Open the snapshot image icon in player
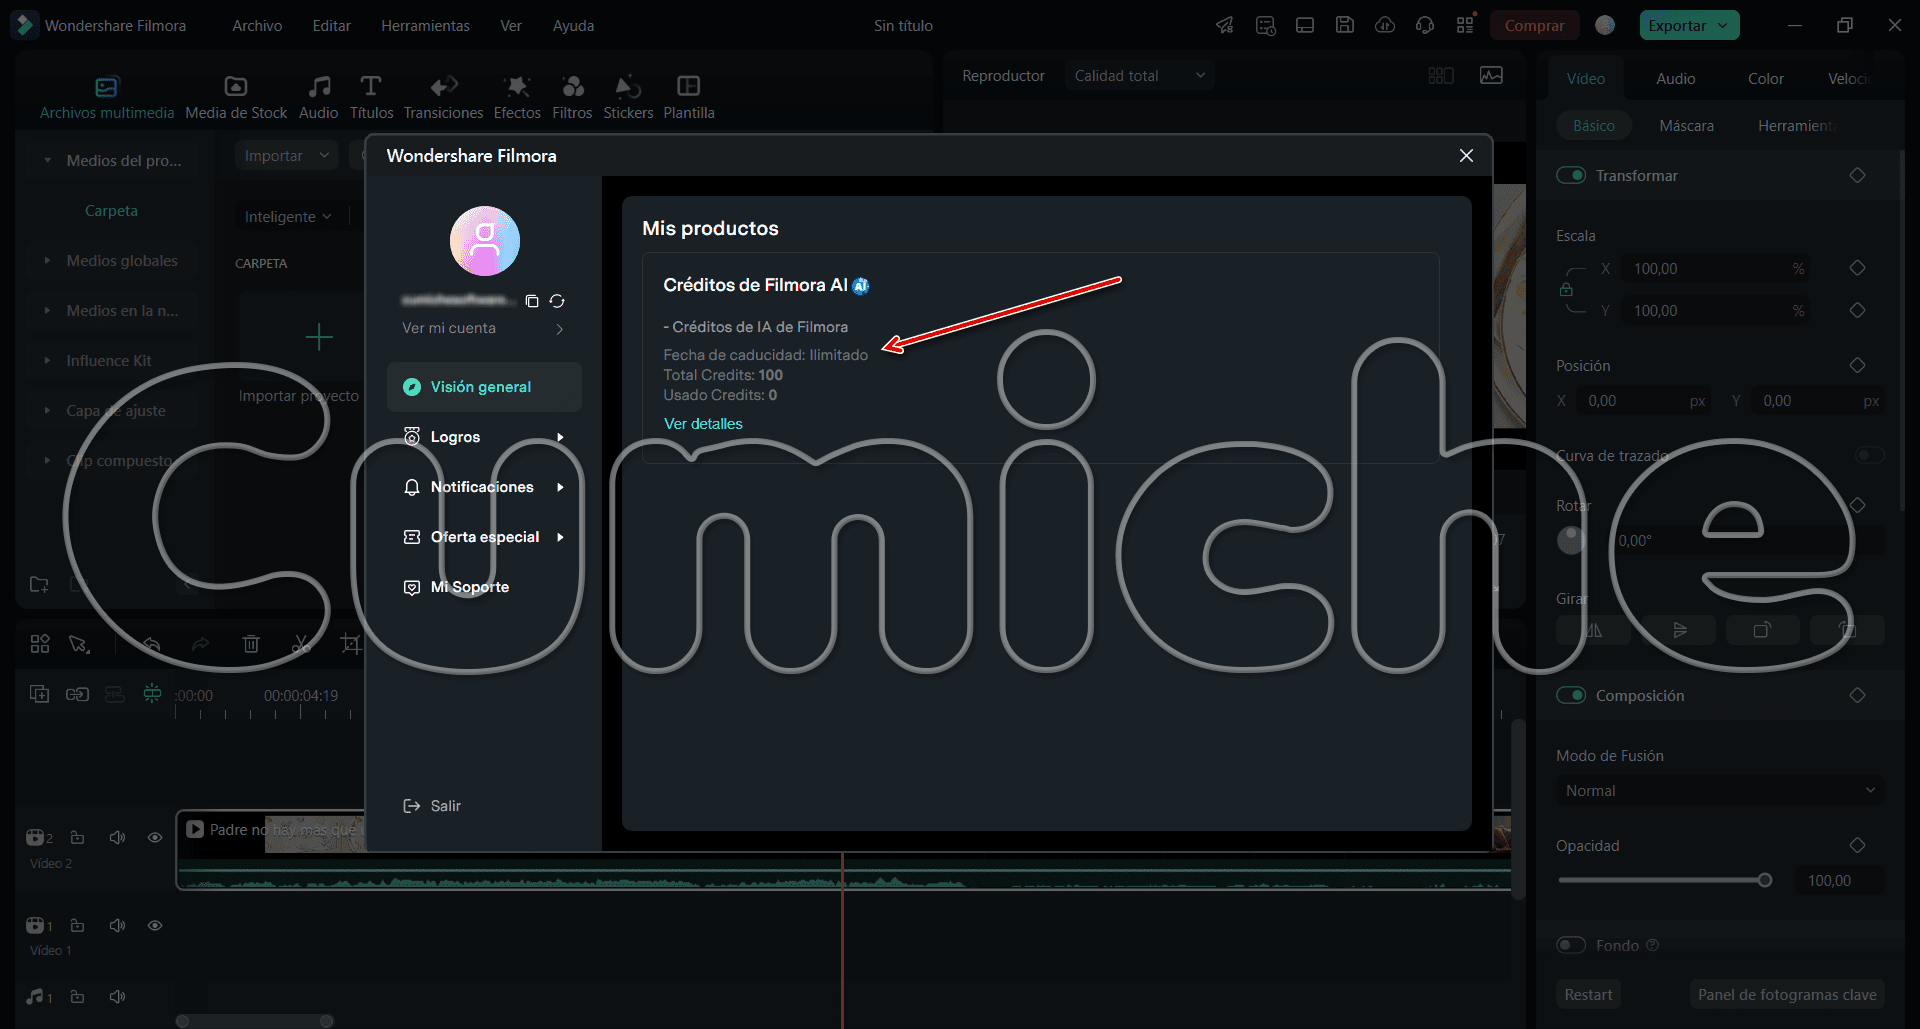 coord(1491,76)
